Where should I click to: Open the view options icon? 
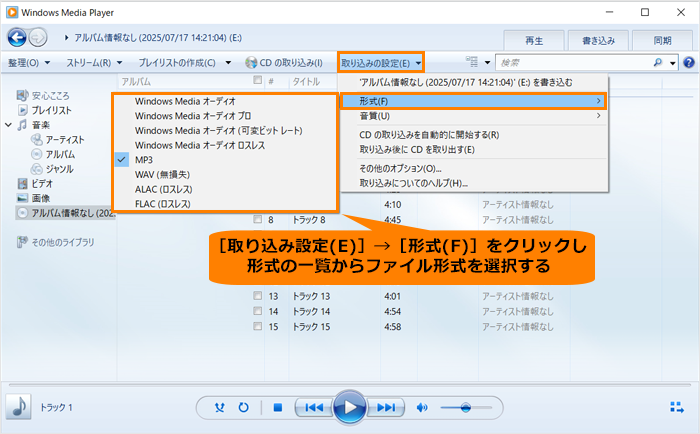point(471,62)
